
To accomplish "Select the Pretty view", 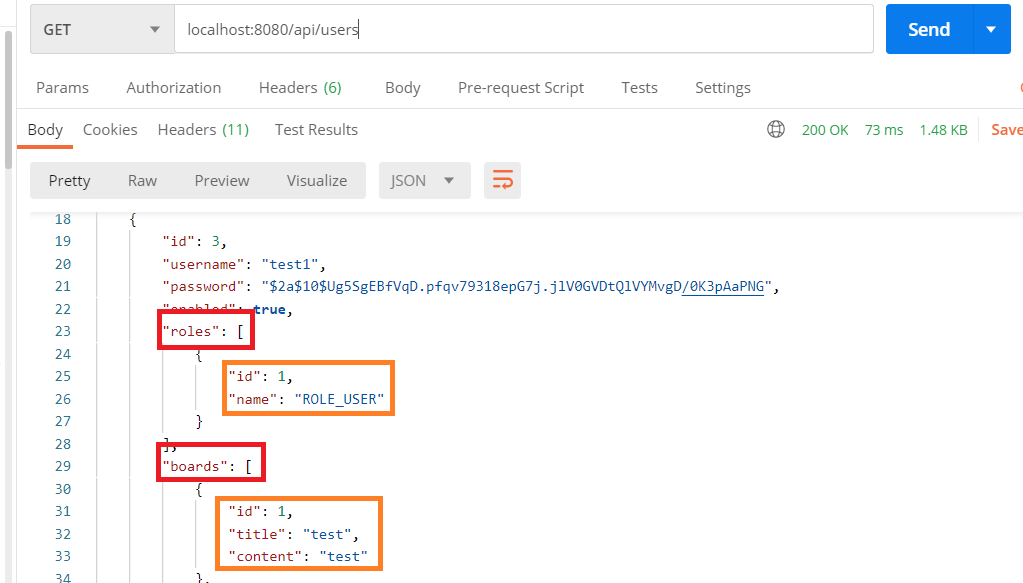I will [x=70, y=181].
